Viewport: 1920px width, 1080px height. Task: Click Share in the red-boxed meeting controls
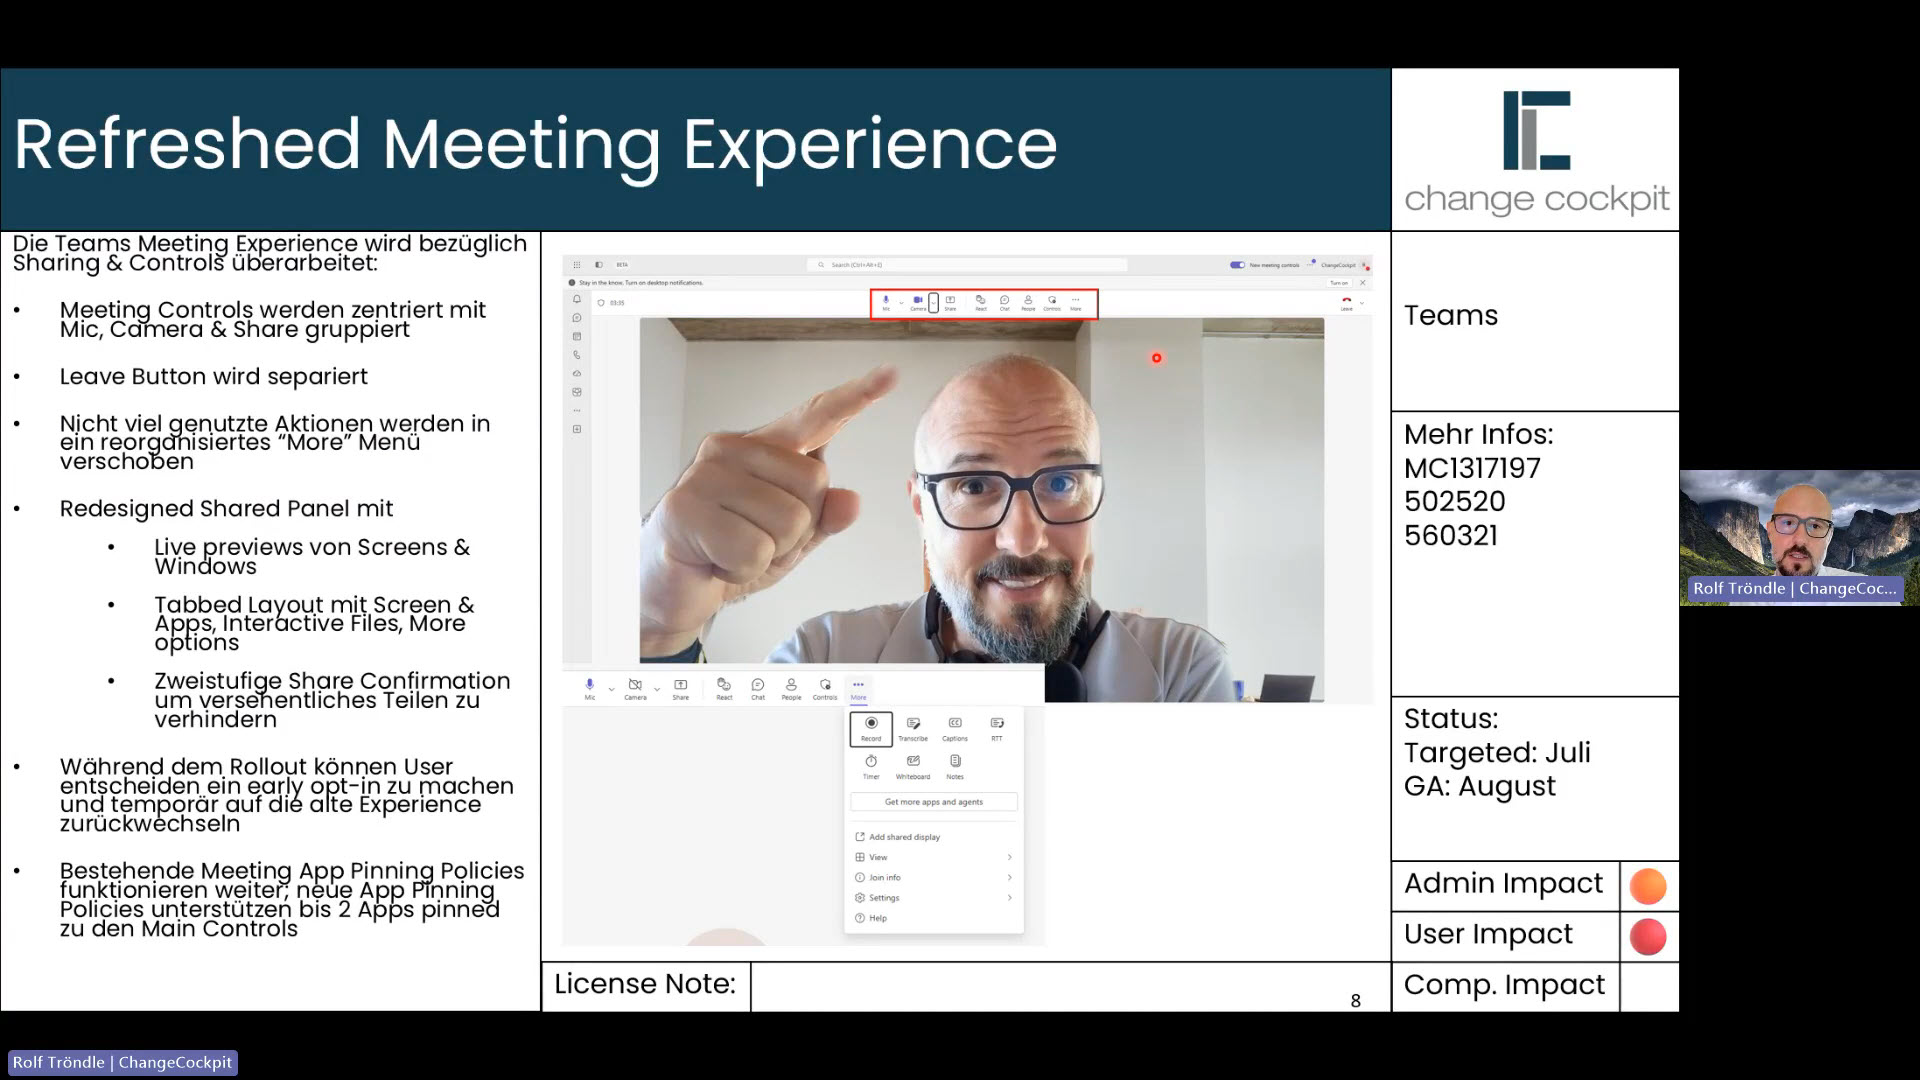point(950,303)
